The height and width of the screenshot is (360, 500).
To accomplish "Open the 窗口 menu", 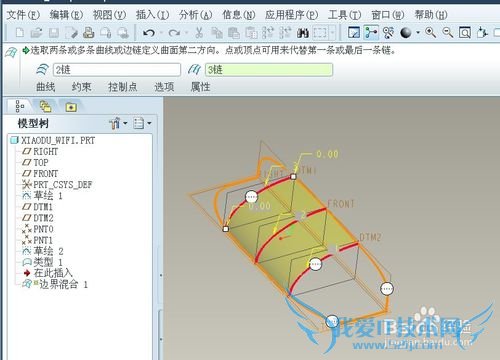I will pos(388,15).
